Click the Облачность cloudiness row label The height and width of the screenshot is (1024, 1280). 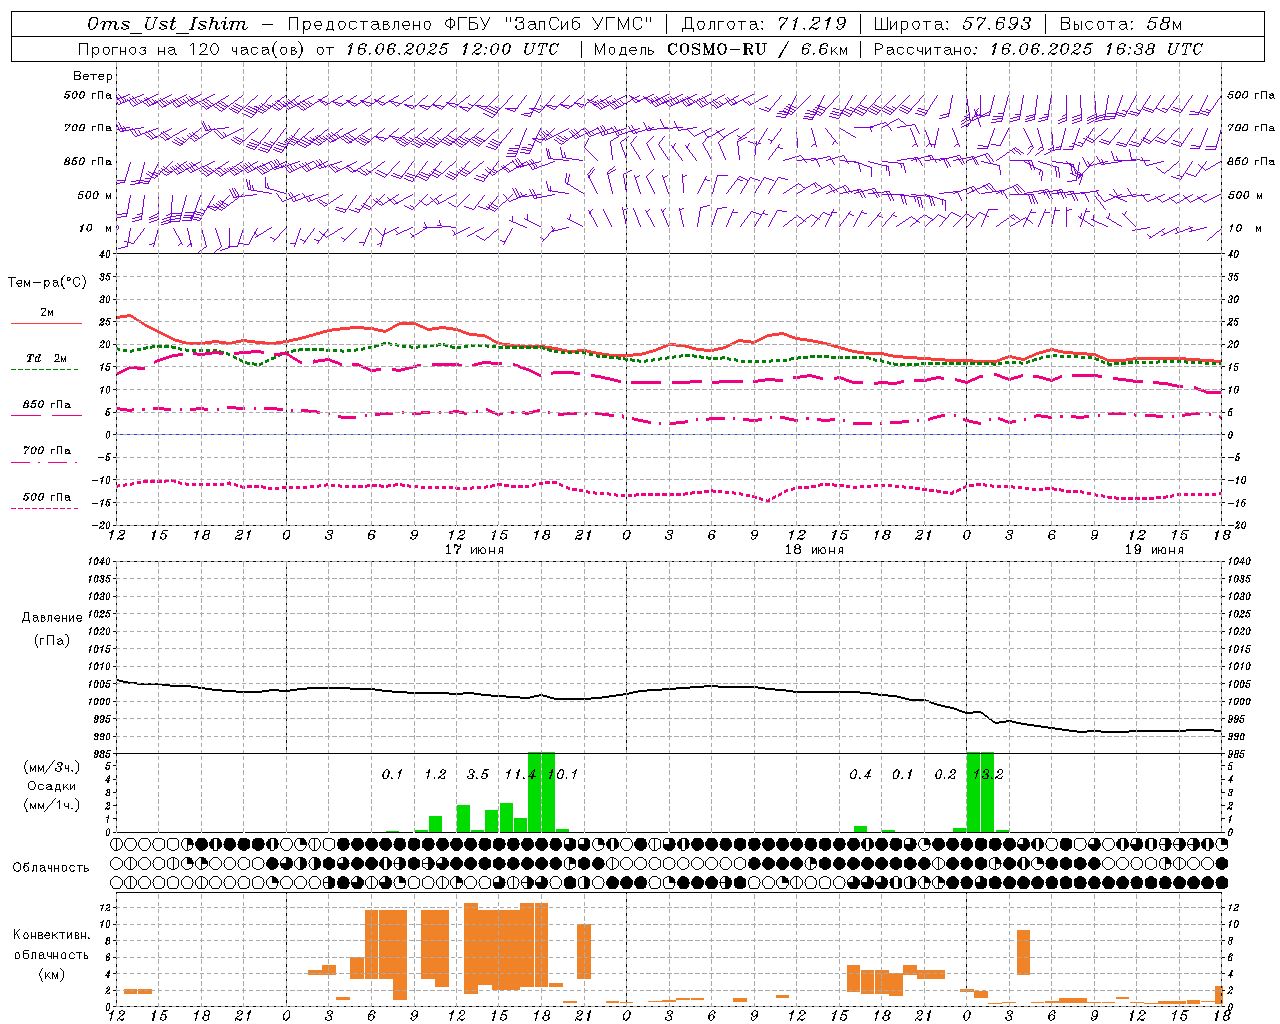point(51,867)
